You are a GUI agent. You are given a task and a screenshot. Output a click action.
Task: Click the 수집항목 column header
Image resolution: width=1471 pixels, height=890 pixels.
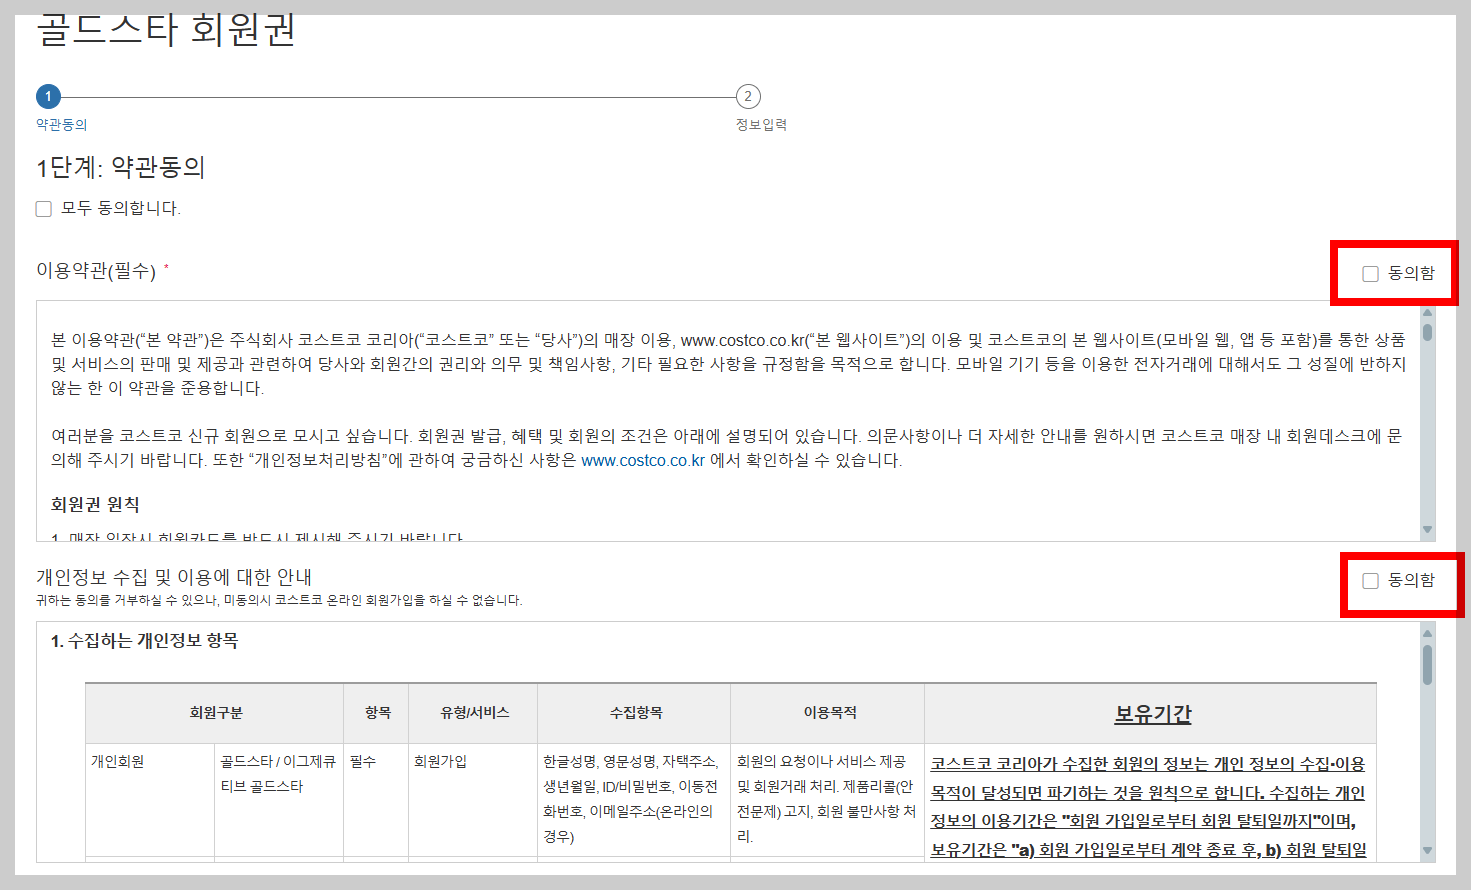pyautogui.click(x=635, y=713)
